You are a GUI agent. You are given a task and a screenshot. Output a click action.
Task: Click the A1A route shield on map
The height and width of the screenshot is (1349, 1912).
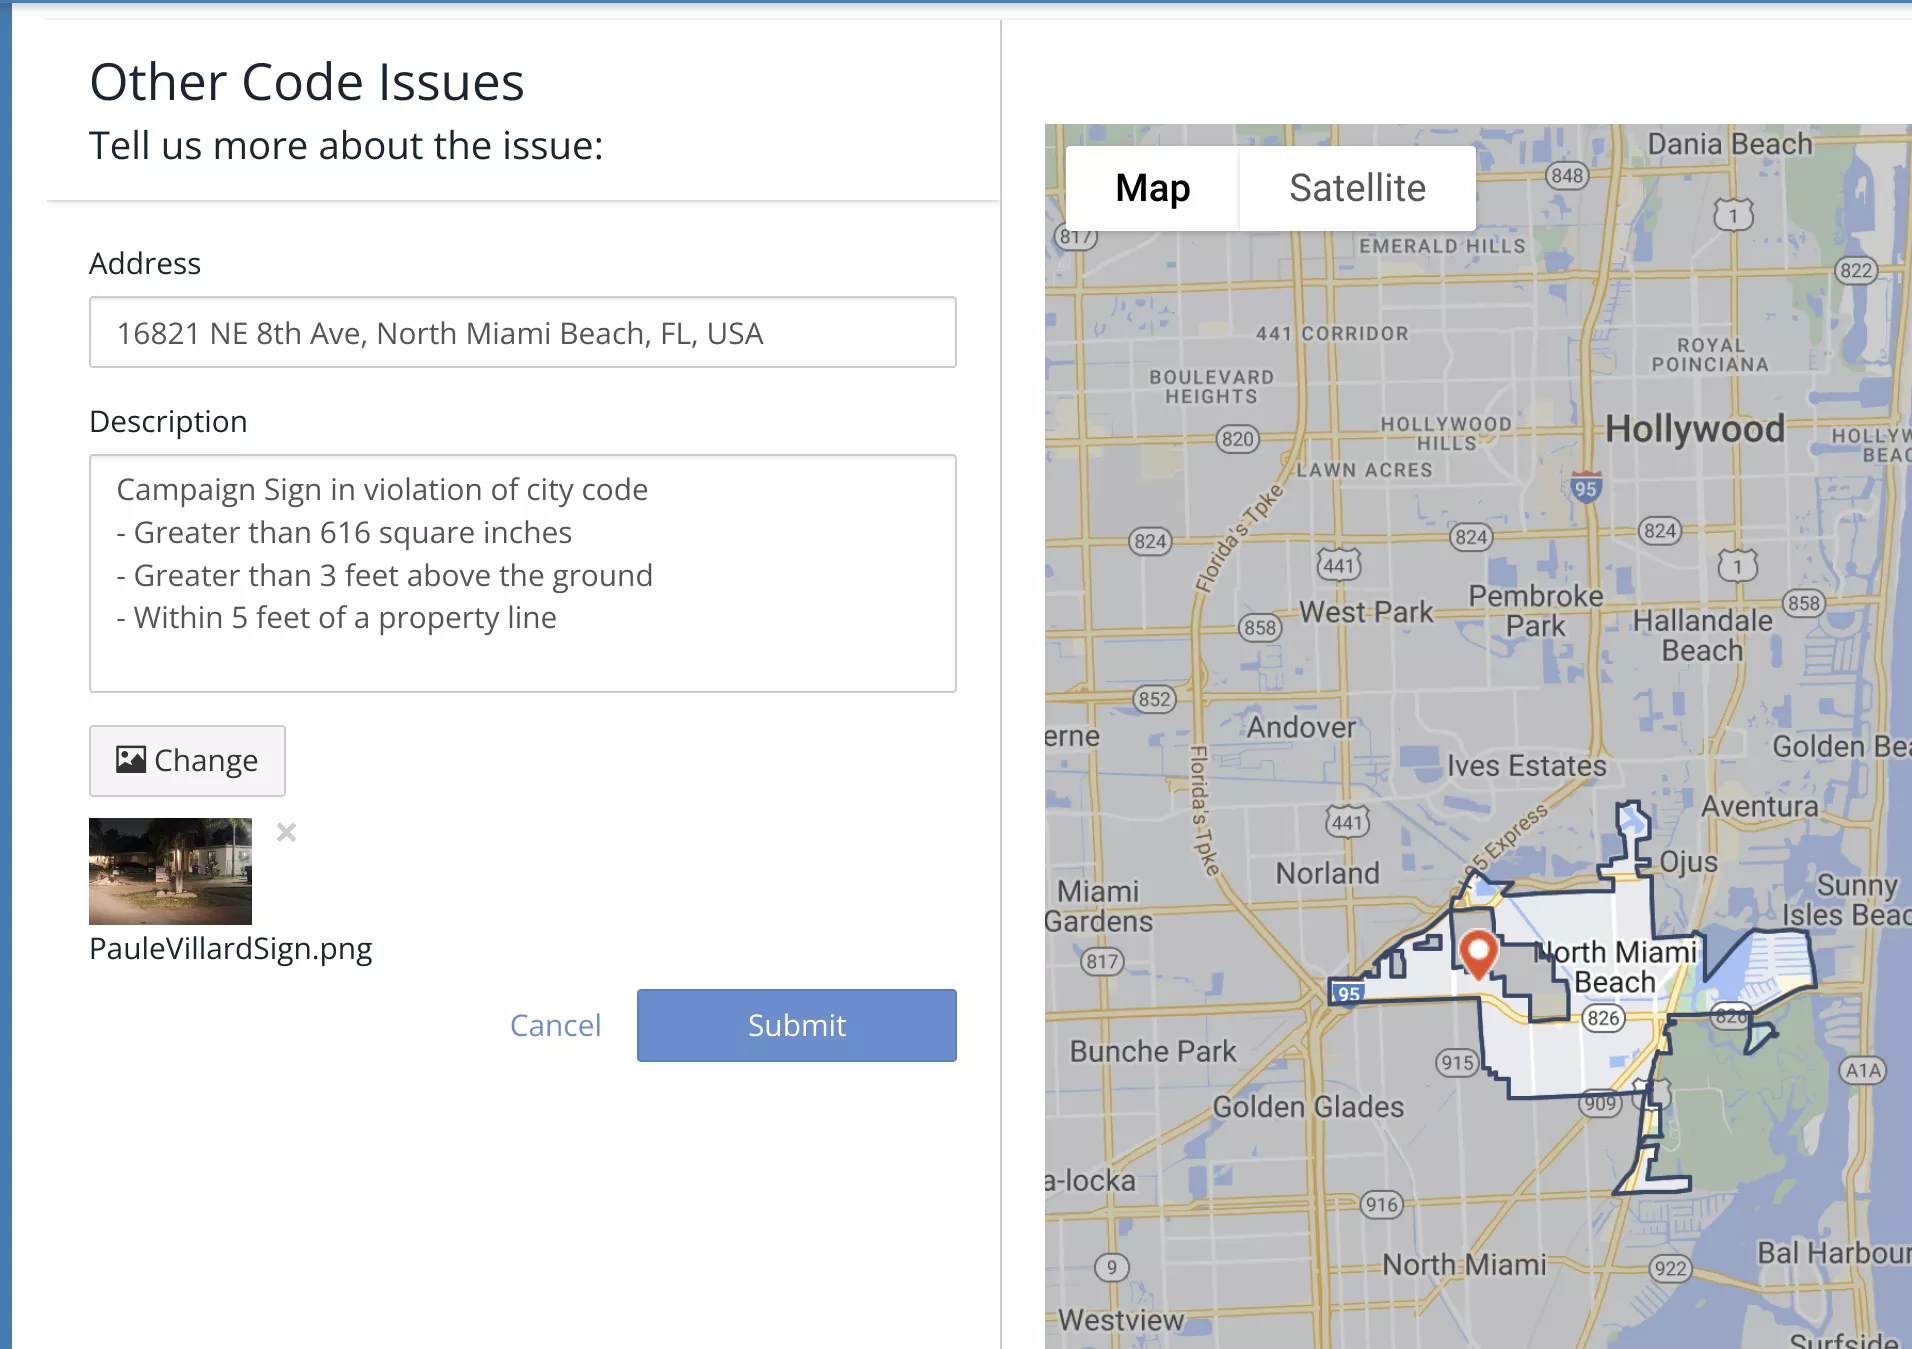[x=1862, y=1070]
